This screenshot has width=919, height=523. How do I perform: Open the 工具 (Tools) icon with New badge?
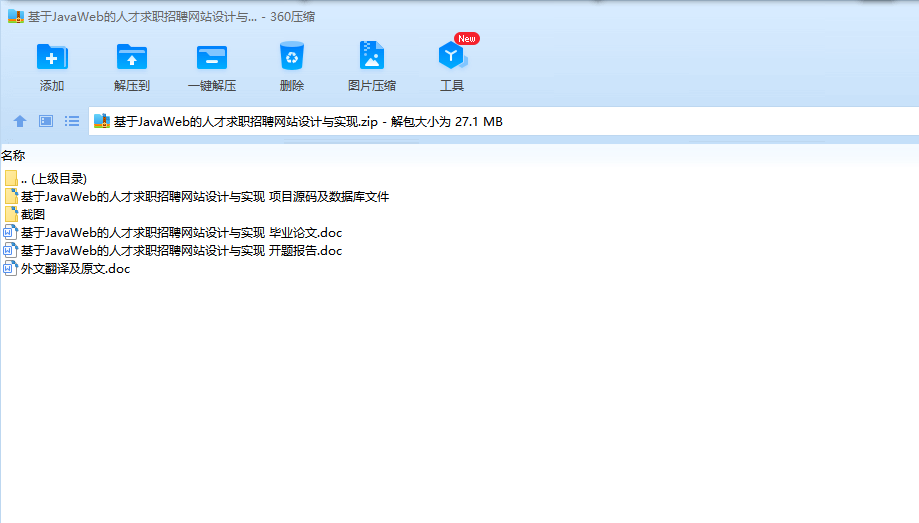pyautogui.click(x=452, y=55)
